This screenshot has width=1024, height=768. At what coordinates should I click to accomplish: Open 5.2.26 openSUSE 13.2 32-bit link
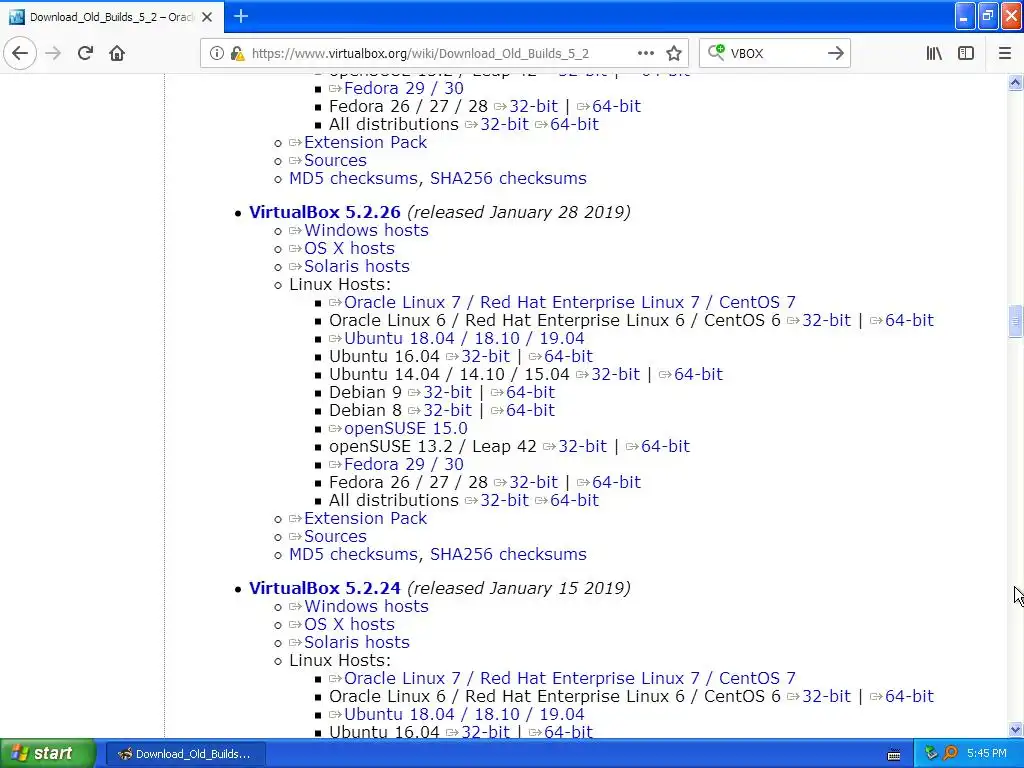tap(583, 446)
